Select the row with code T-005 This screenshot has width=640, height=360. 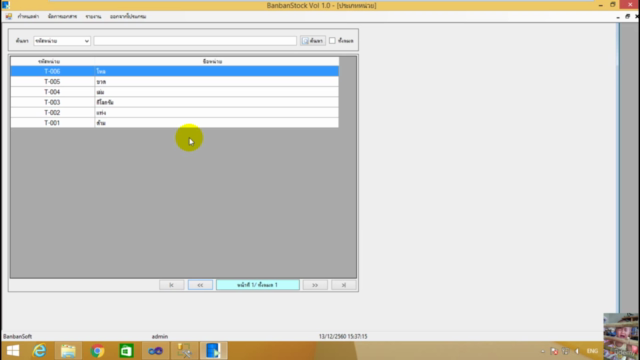click(x=175, y=82)
